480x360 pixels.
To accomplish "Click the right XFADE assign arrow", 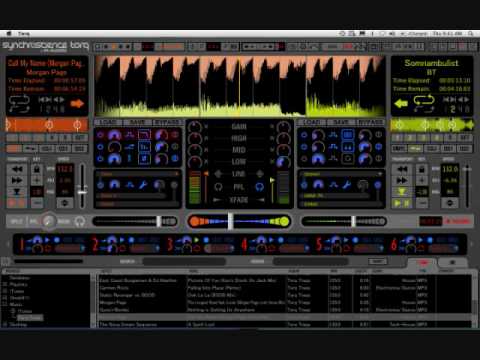I will pyautogui.click(x=261, y=200).
